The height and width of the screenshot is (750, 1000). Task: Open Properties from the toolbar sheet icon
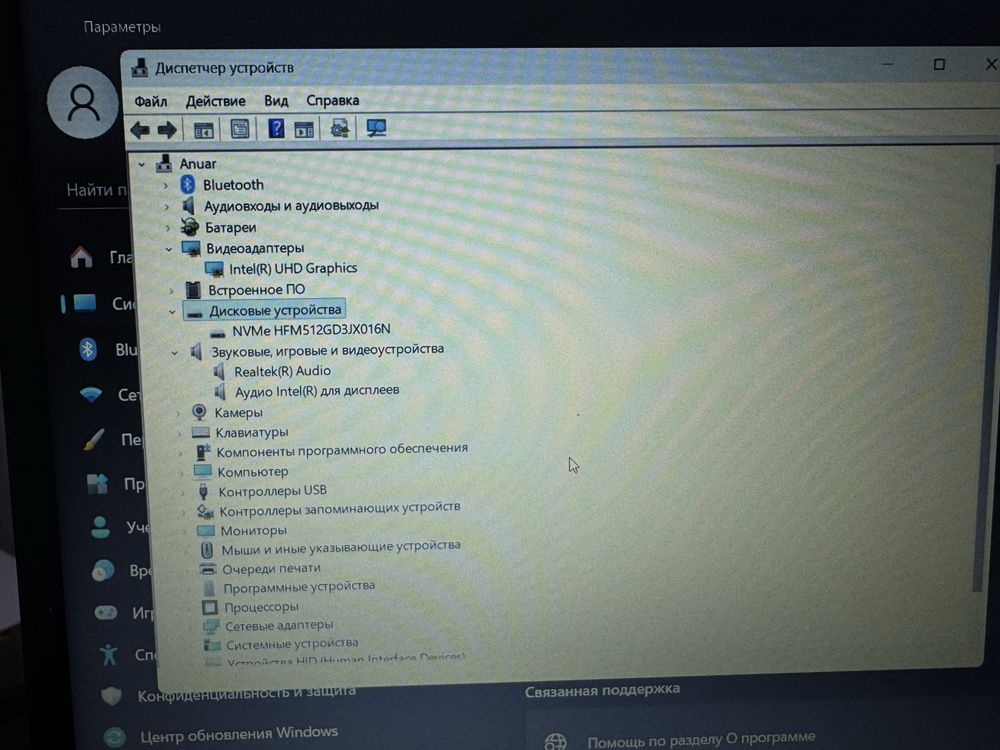click(240, 129)
